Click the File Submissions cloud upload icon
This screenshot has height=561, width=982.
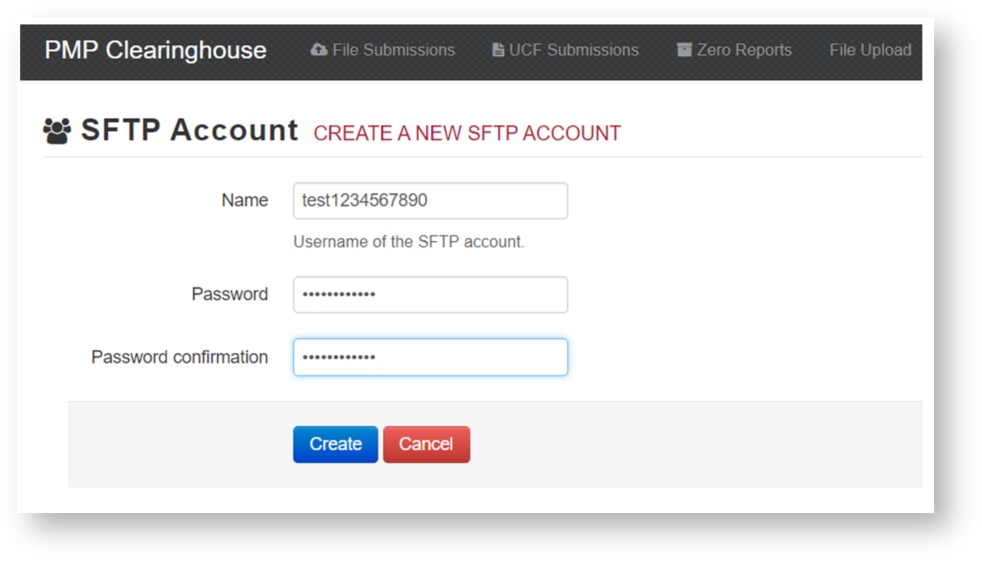point(319,49)
